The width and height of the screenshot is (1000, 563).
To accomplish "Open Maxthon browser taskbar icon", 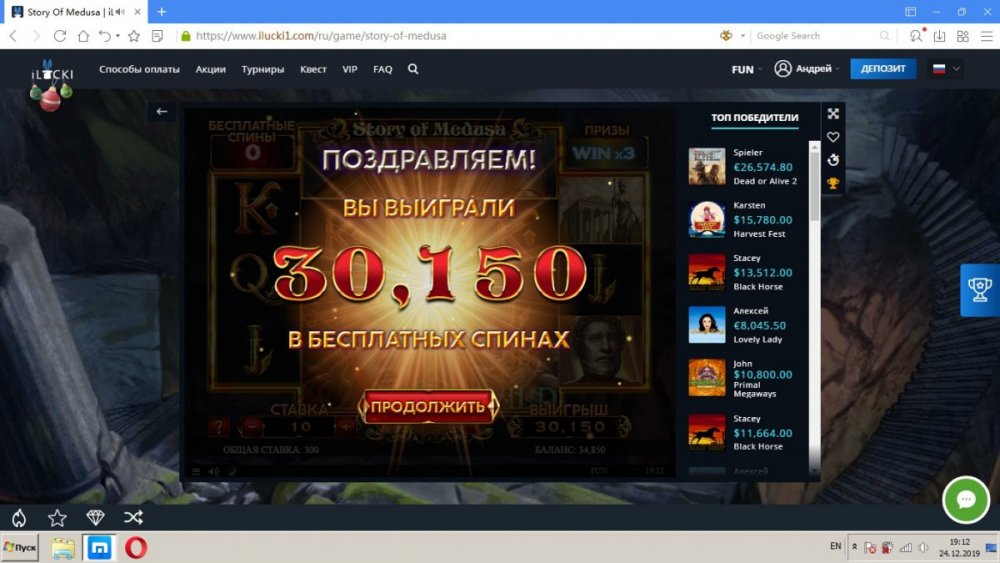I will pos(99,548).
